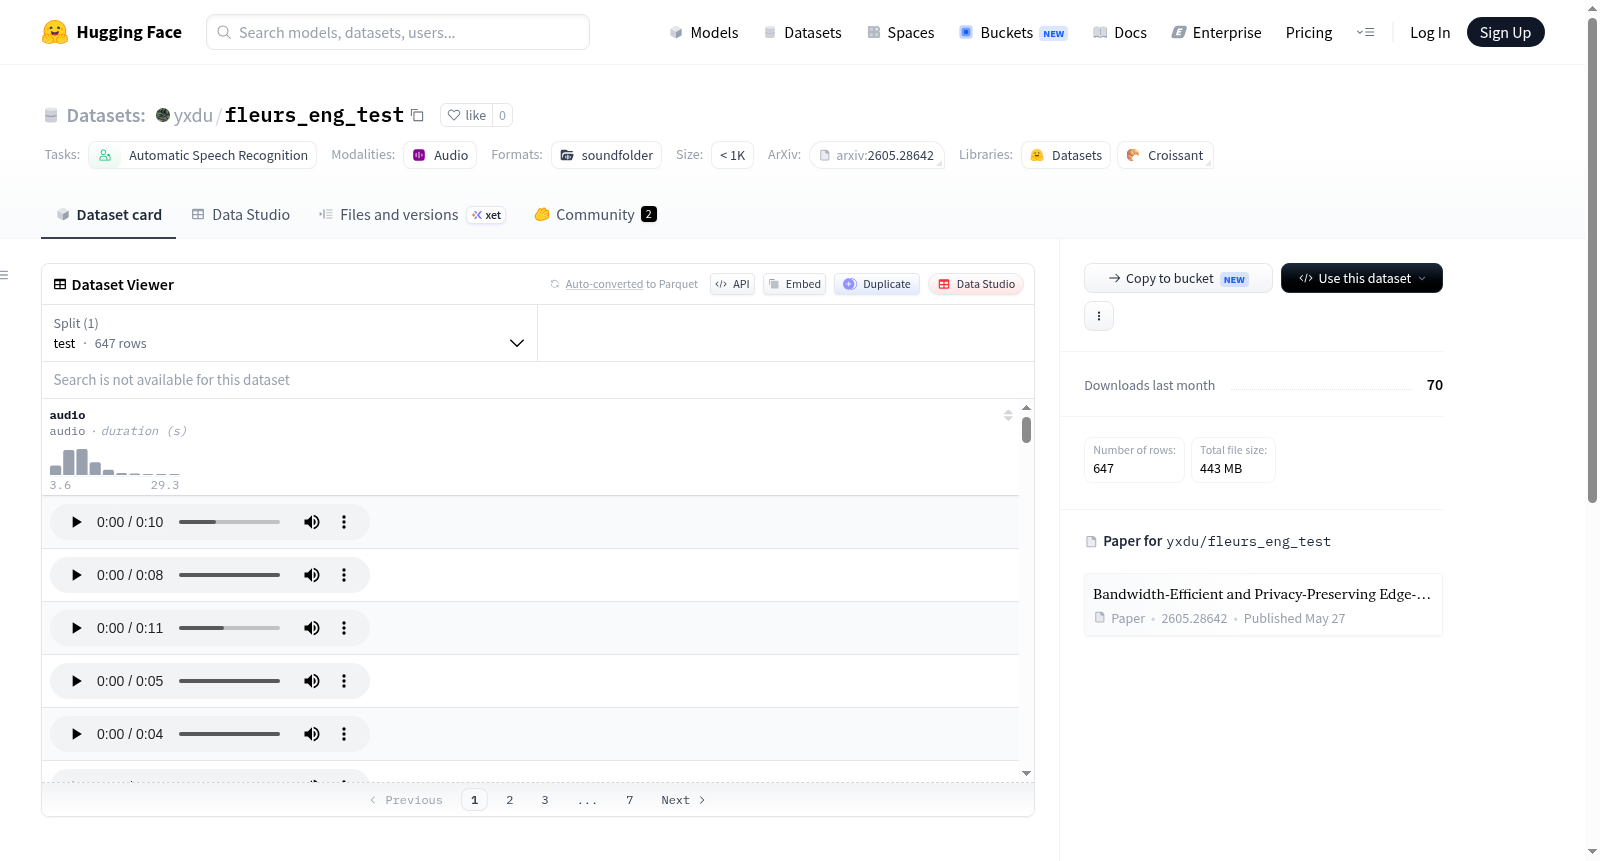
Task: Select the Croissant library tag
Action: (1165, 155)
